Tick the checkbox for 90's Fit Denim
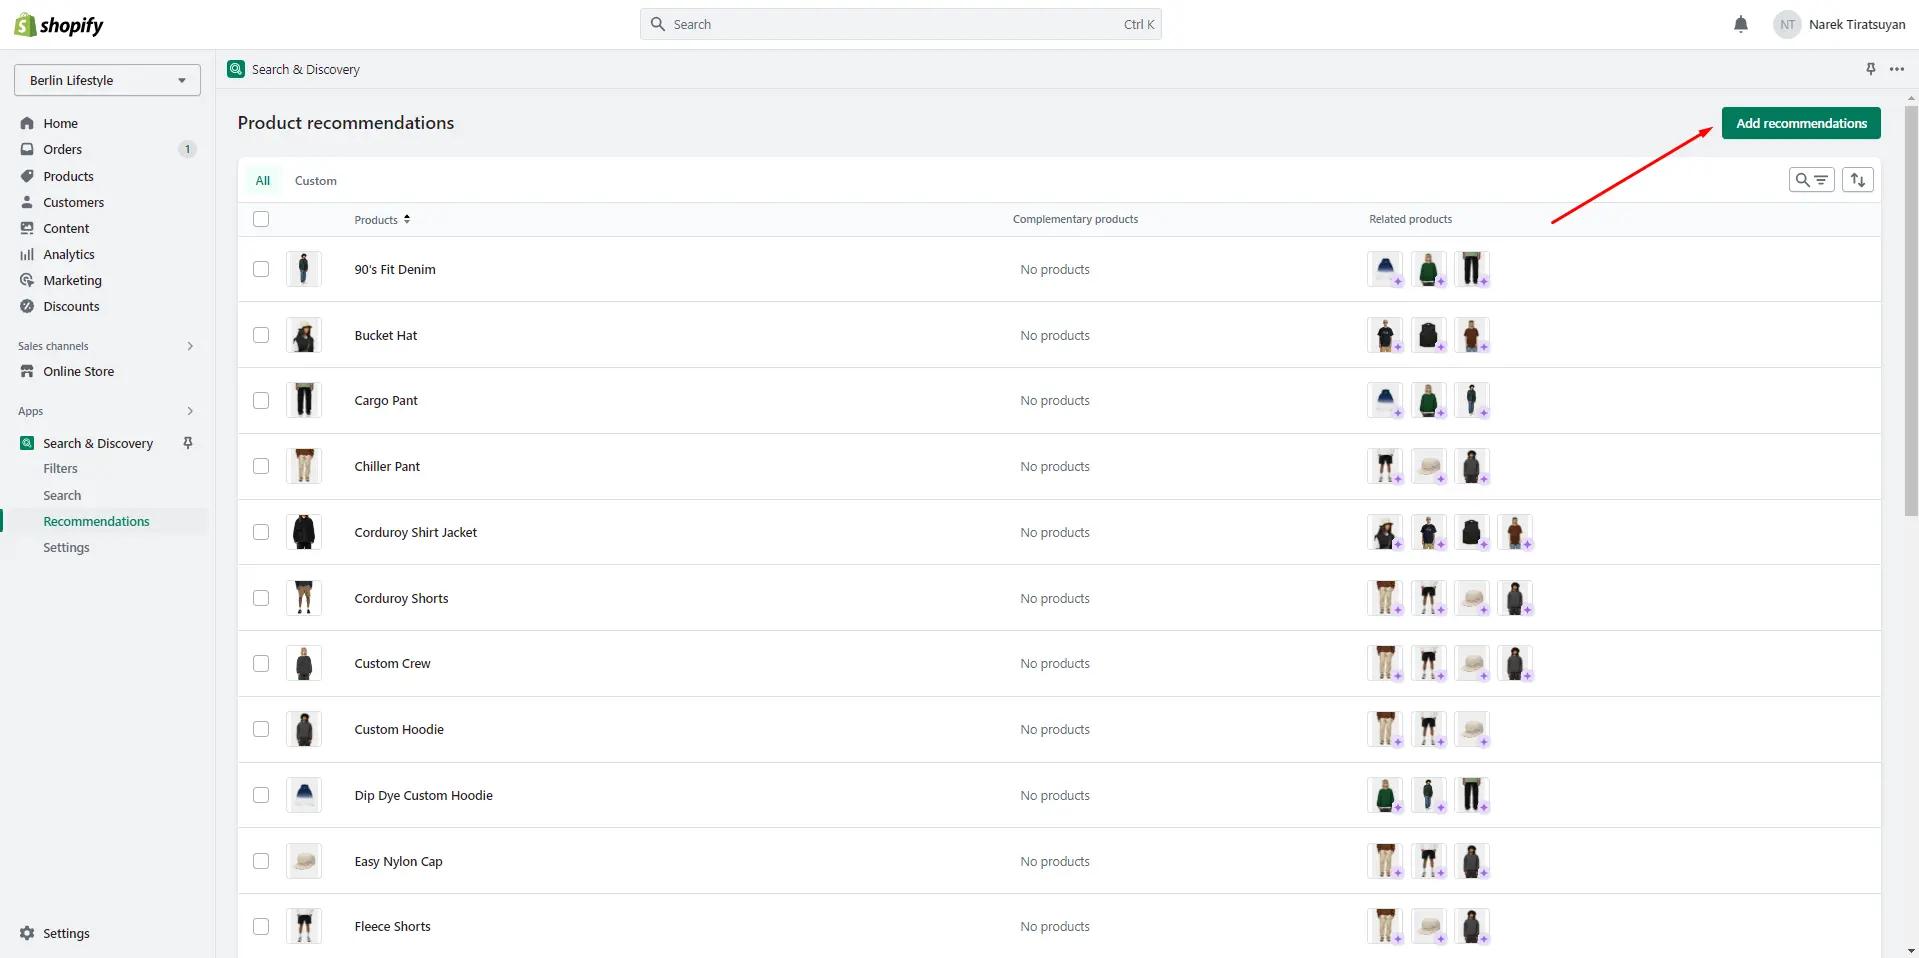The width and height of the screenshot is (1919, 958). click(x=261, y=269)
